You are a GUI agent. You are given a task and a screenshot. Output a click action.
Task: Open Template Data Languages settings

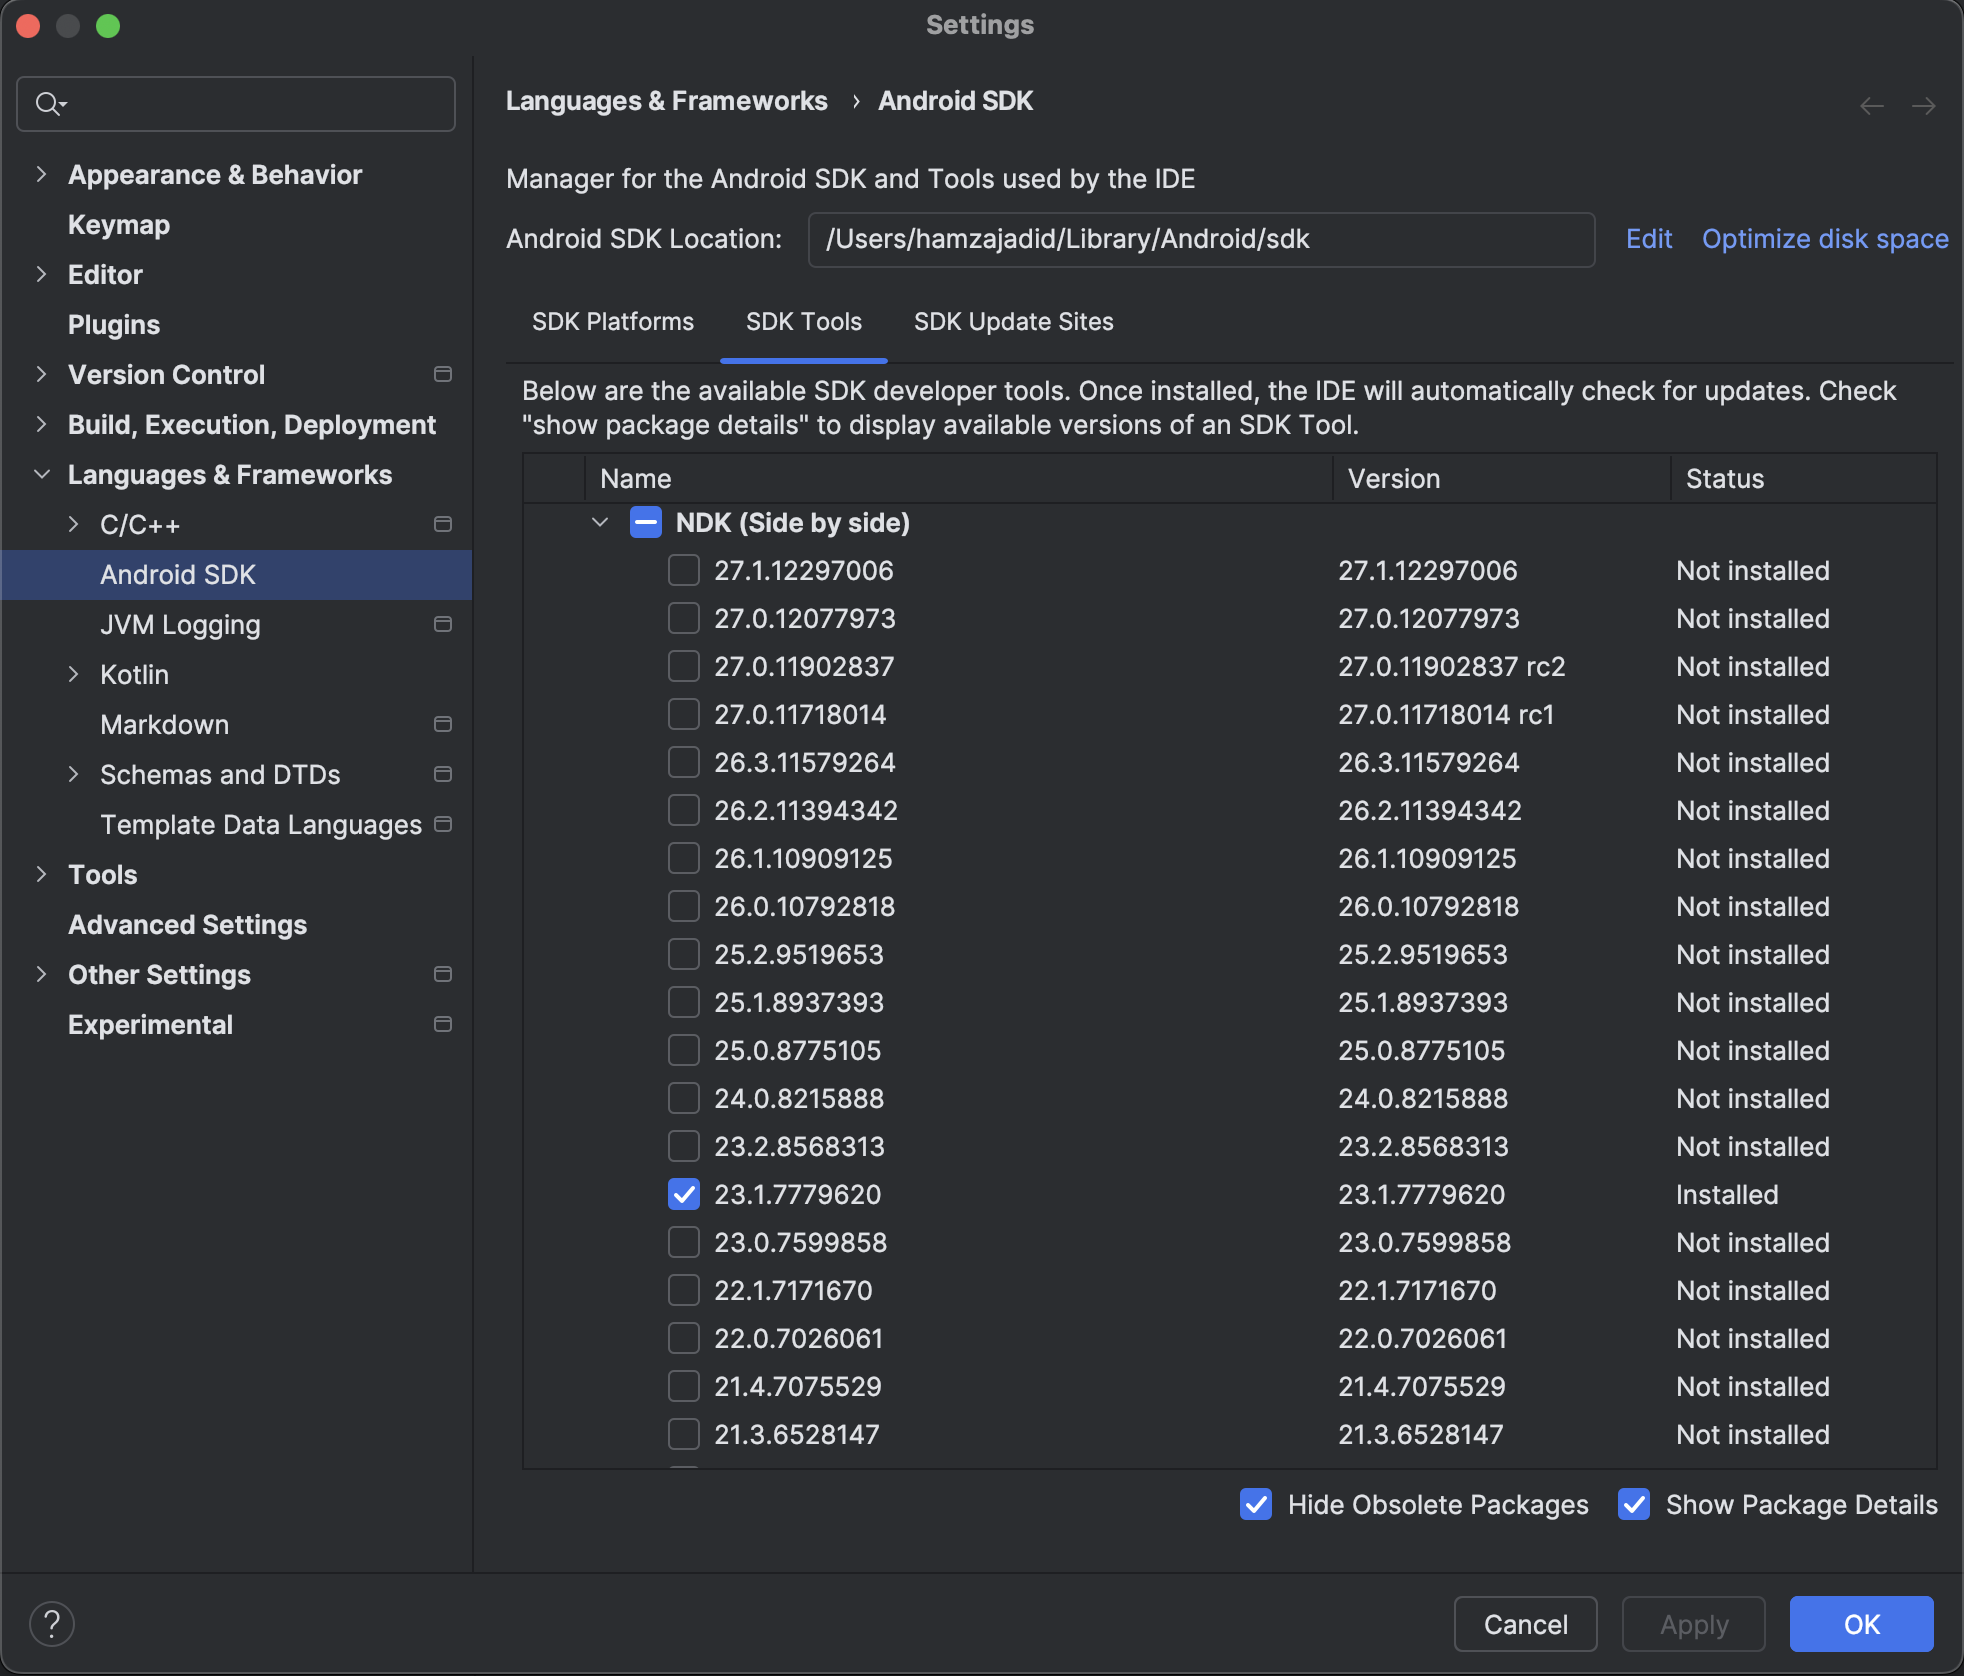(x=261, y=824)
